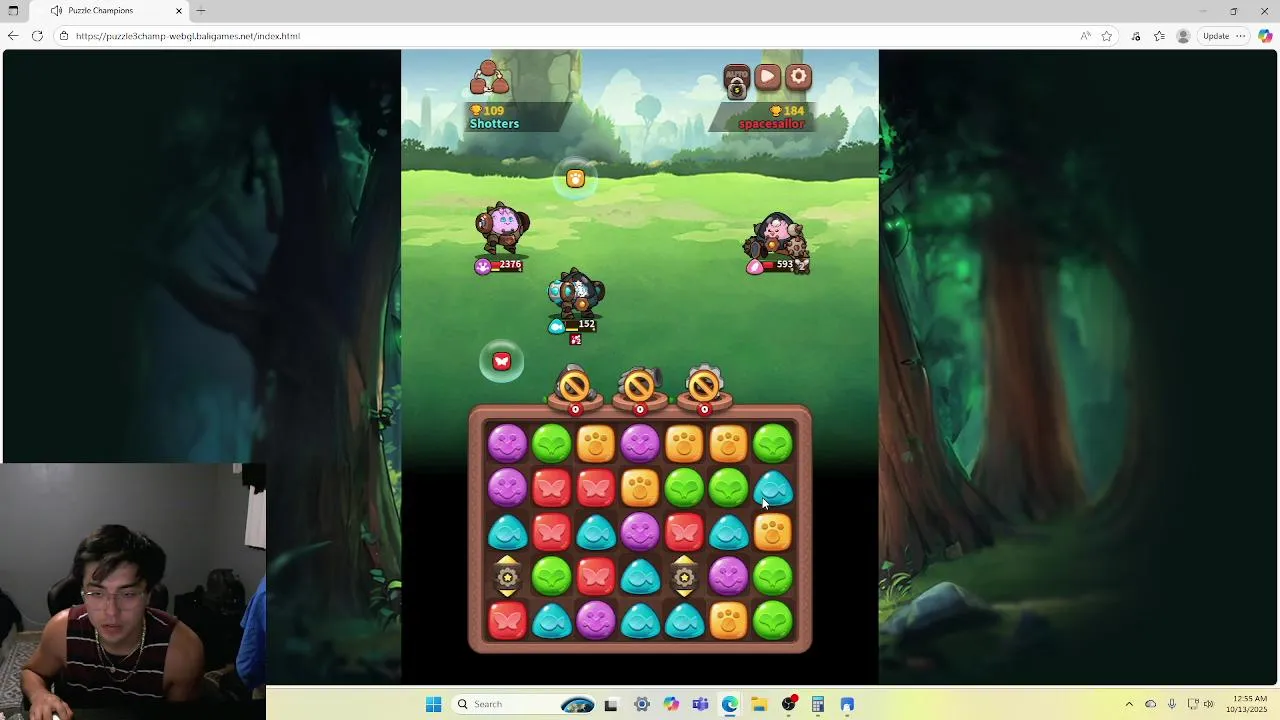
Task: Select the cyan fish tile in second row
Action: 772,488
